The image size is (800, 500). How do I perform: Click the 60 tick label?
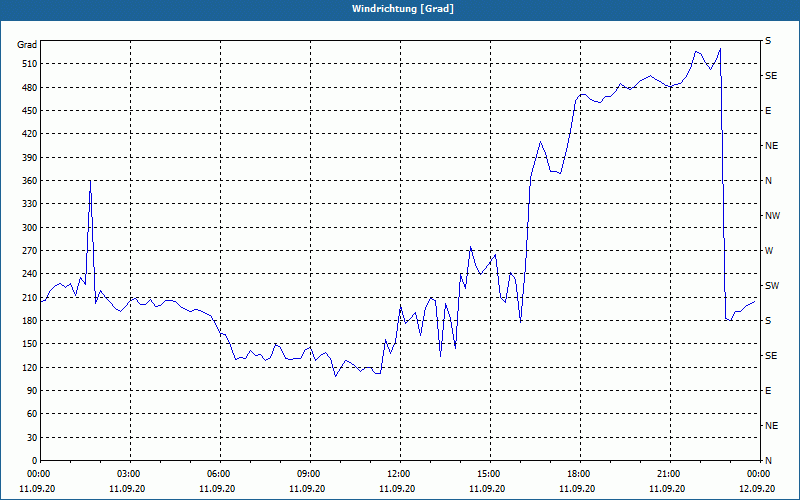point(32,414)
